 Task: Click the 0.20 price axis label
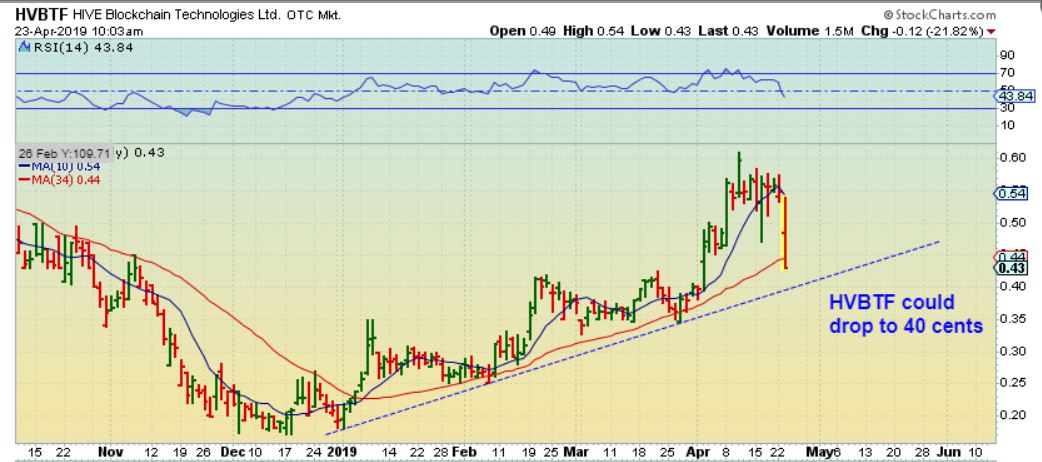pyautogui.click(x=1015, y=414)
